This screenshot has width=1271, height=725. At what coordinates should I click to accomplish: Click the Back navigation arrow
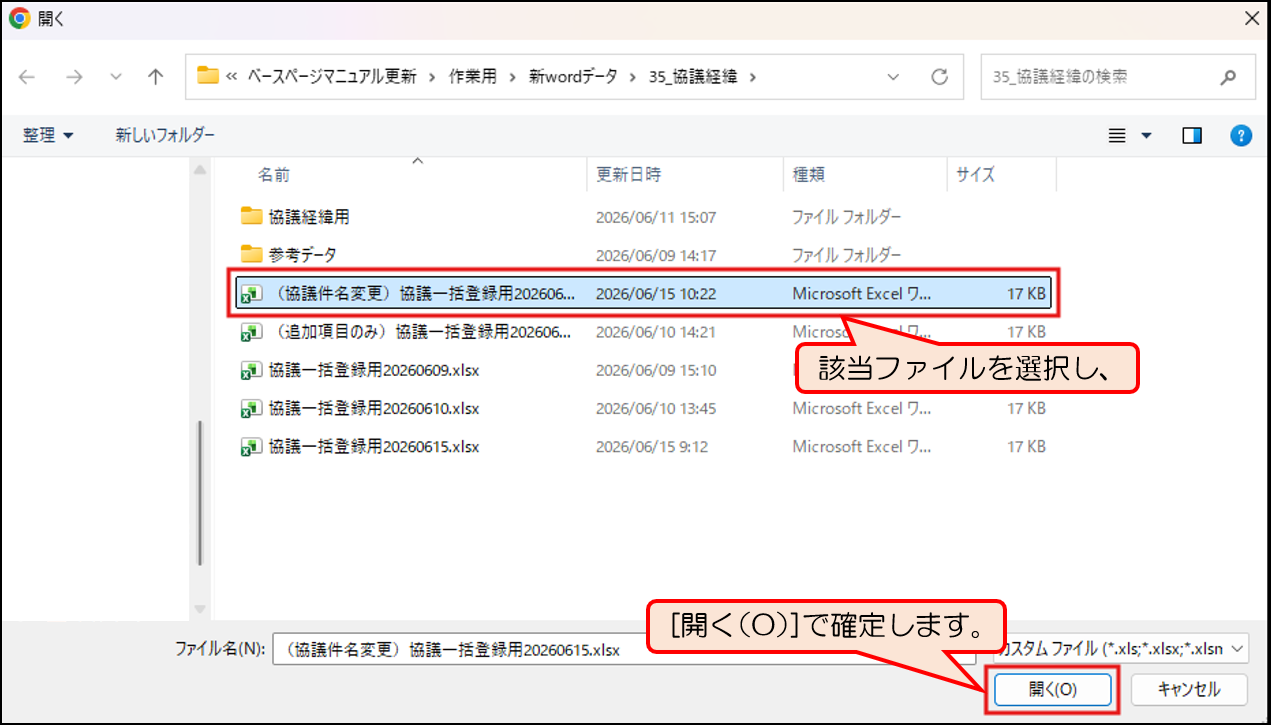tap(27, 77)
